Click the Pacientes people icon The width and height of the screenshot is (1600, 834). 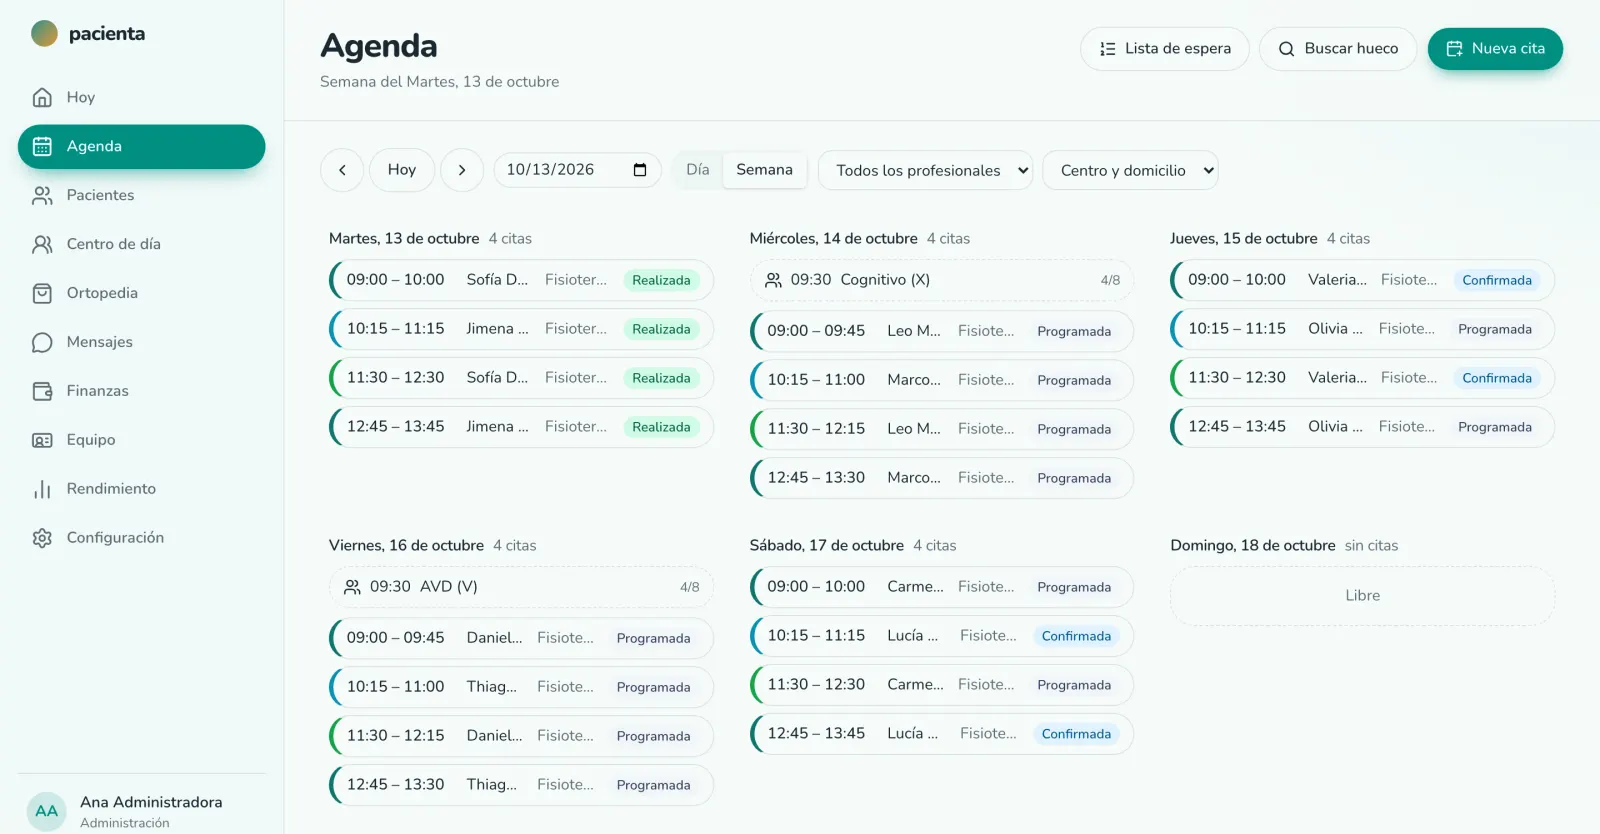tap(42, 195)
